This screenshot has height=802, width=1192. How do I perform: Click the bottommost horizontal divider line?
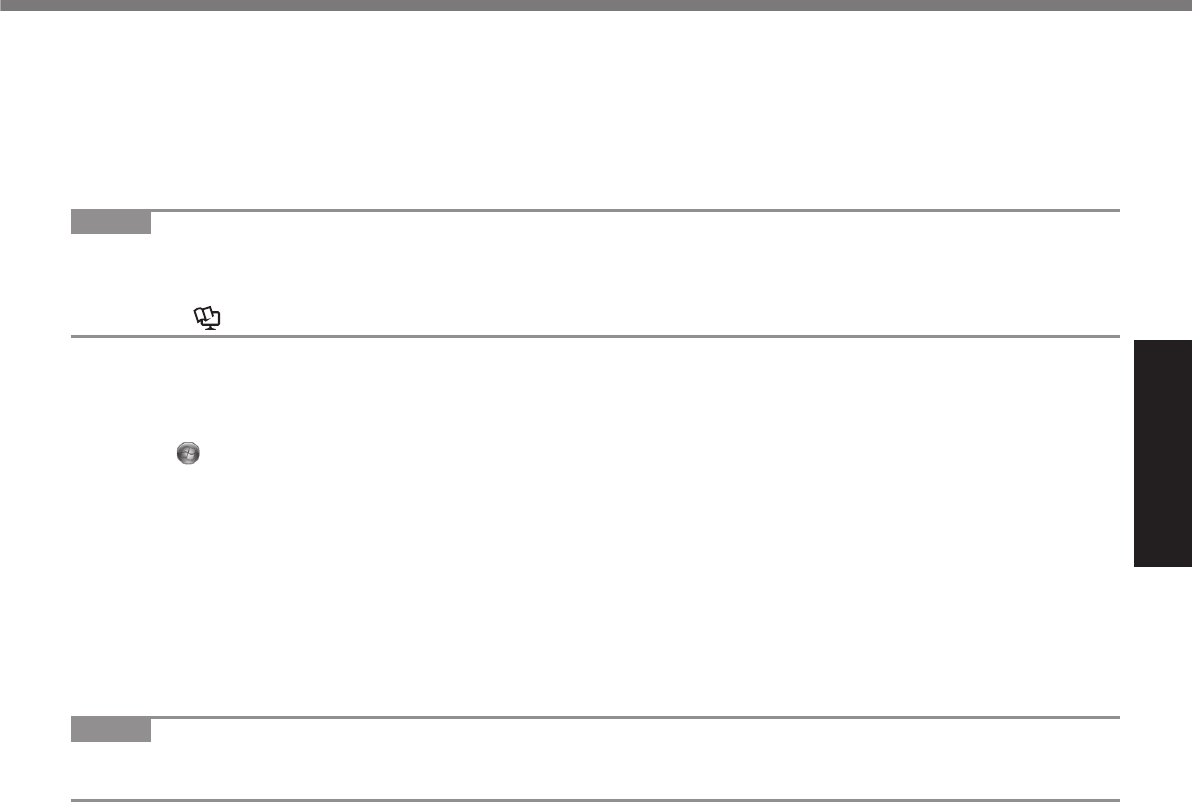[x=596, y=799]
